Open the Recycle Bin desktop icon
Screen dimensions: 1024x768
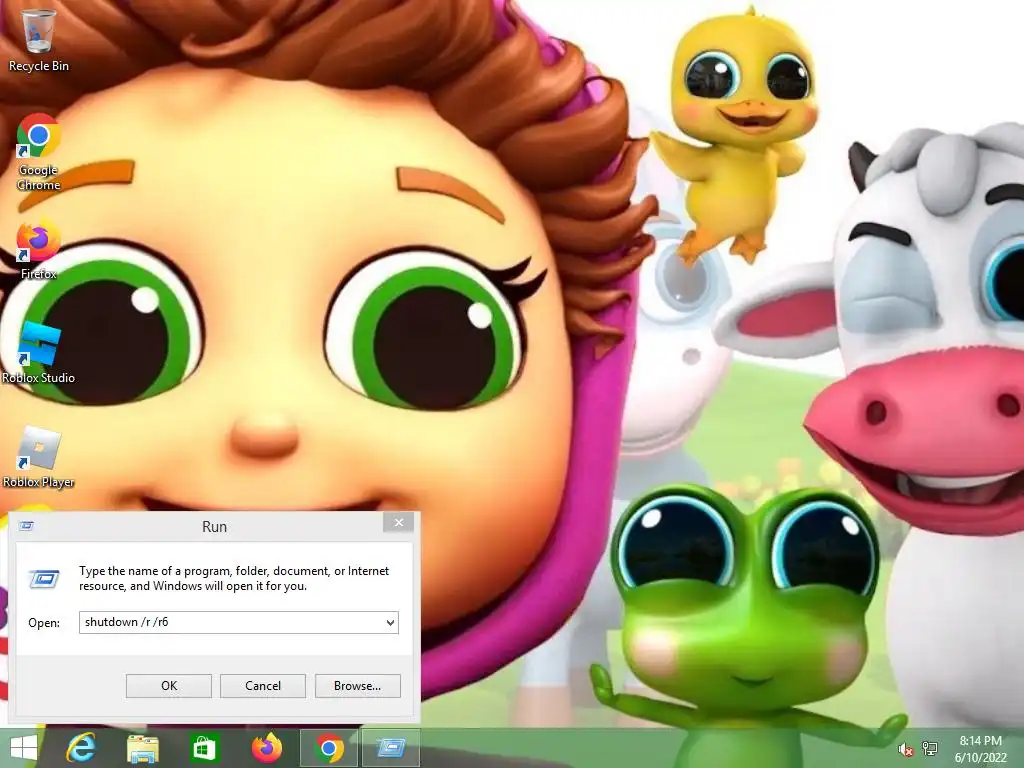coord(39,40)
